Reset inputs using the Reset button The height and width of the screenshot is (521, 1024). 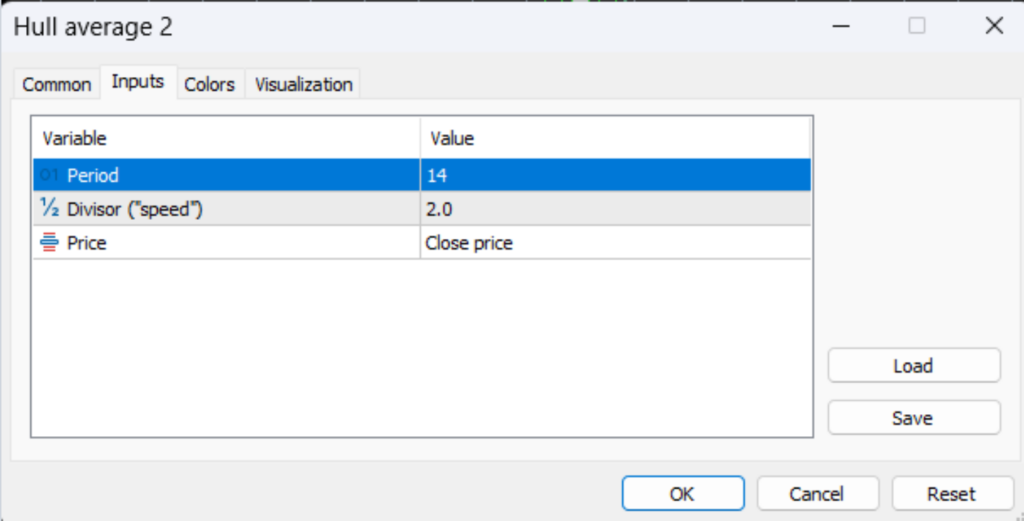point(951,493)
